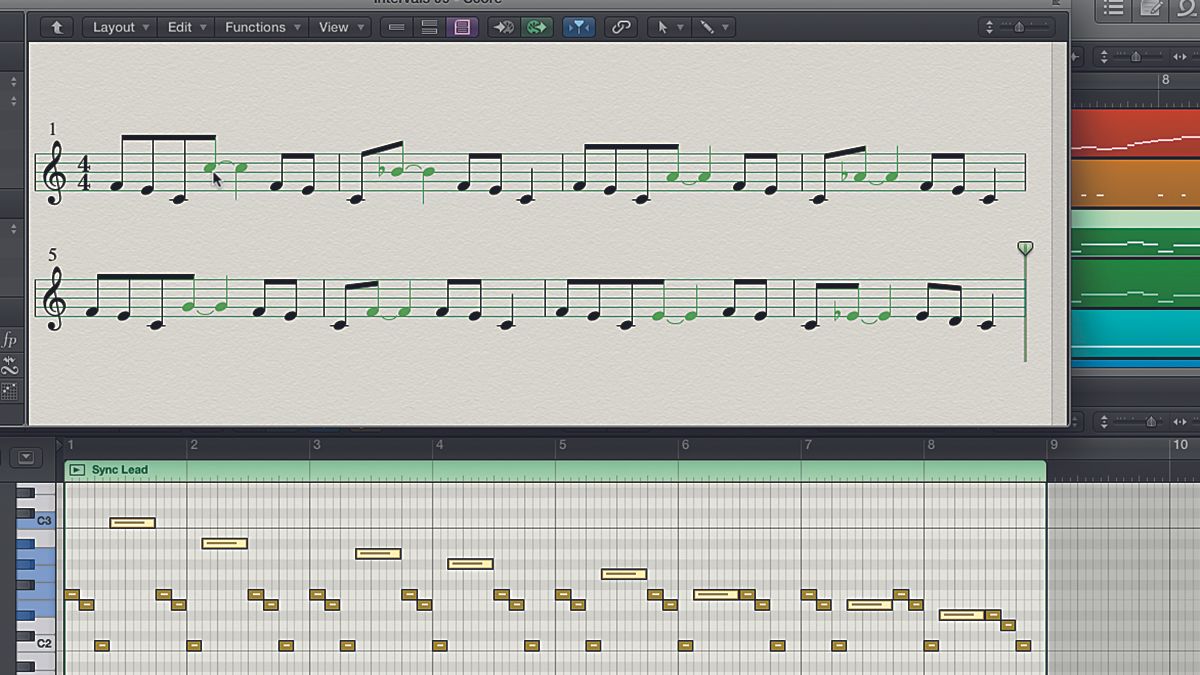Click the blue MIDI input filter icon
This screenshot has height=675, width=1200.
coord(580,27)
